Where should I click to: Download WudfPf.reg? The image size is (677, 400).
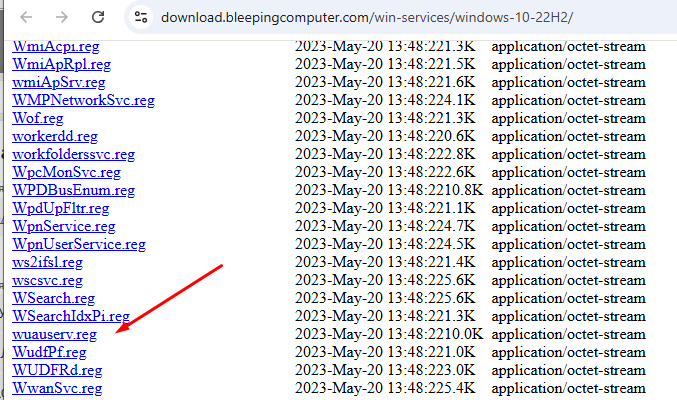pyautogui.click(x=49, y=352)
